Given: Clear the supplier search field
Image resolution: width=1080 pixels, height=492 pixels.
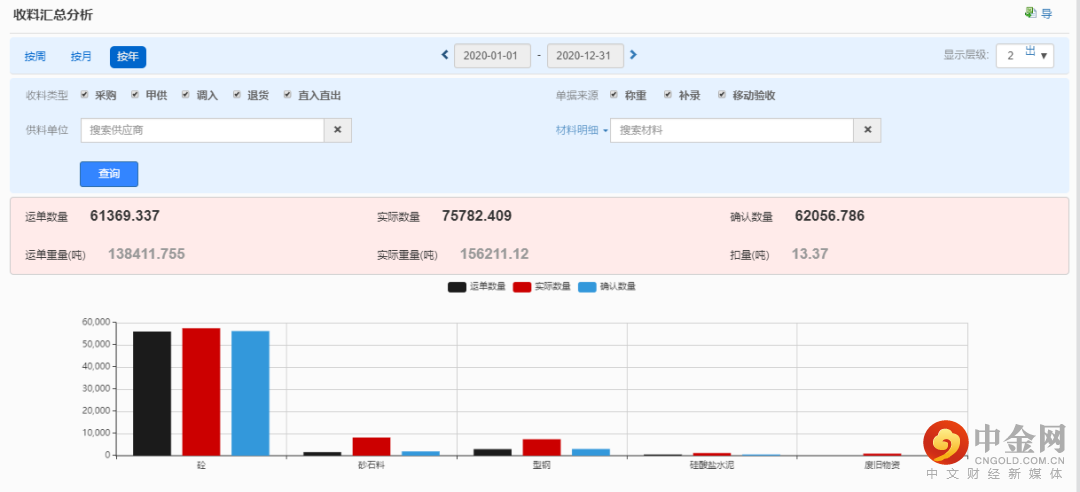Looking at the screenshot, I should (x=338, y=130).
